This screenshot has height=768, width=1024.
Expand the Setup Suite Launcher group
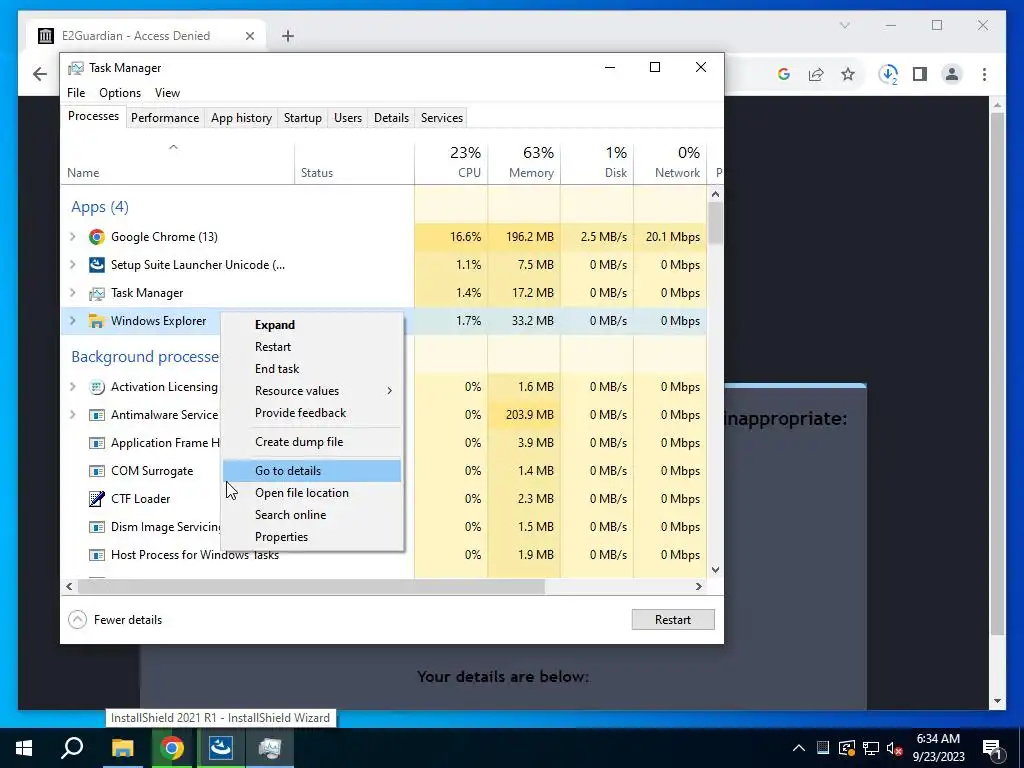coord(73,265)
